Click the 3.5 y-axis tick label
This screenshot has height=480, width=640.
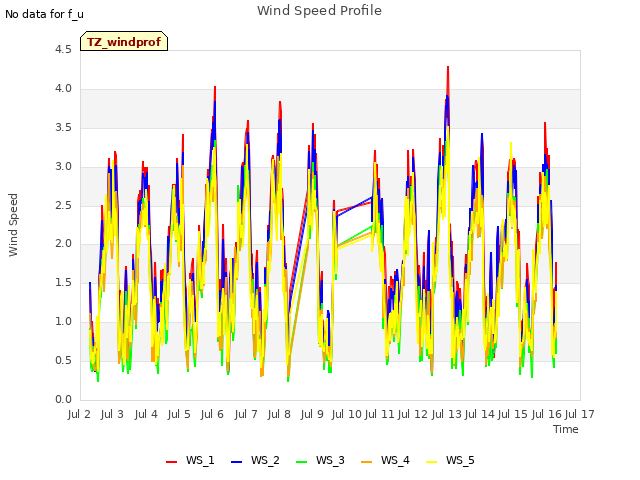[x=63, y=127]
